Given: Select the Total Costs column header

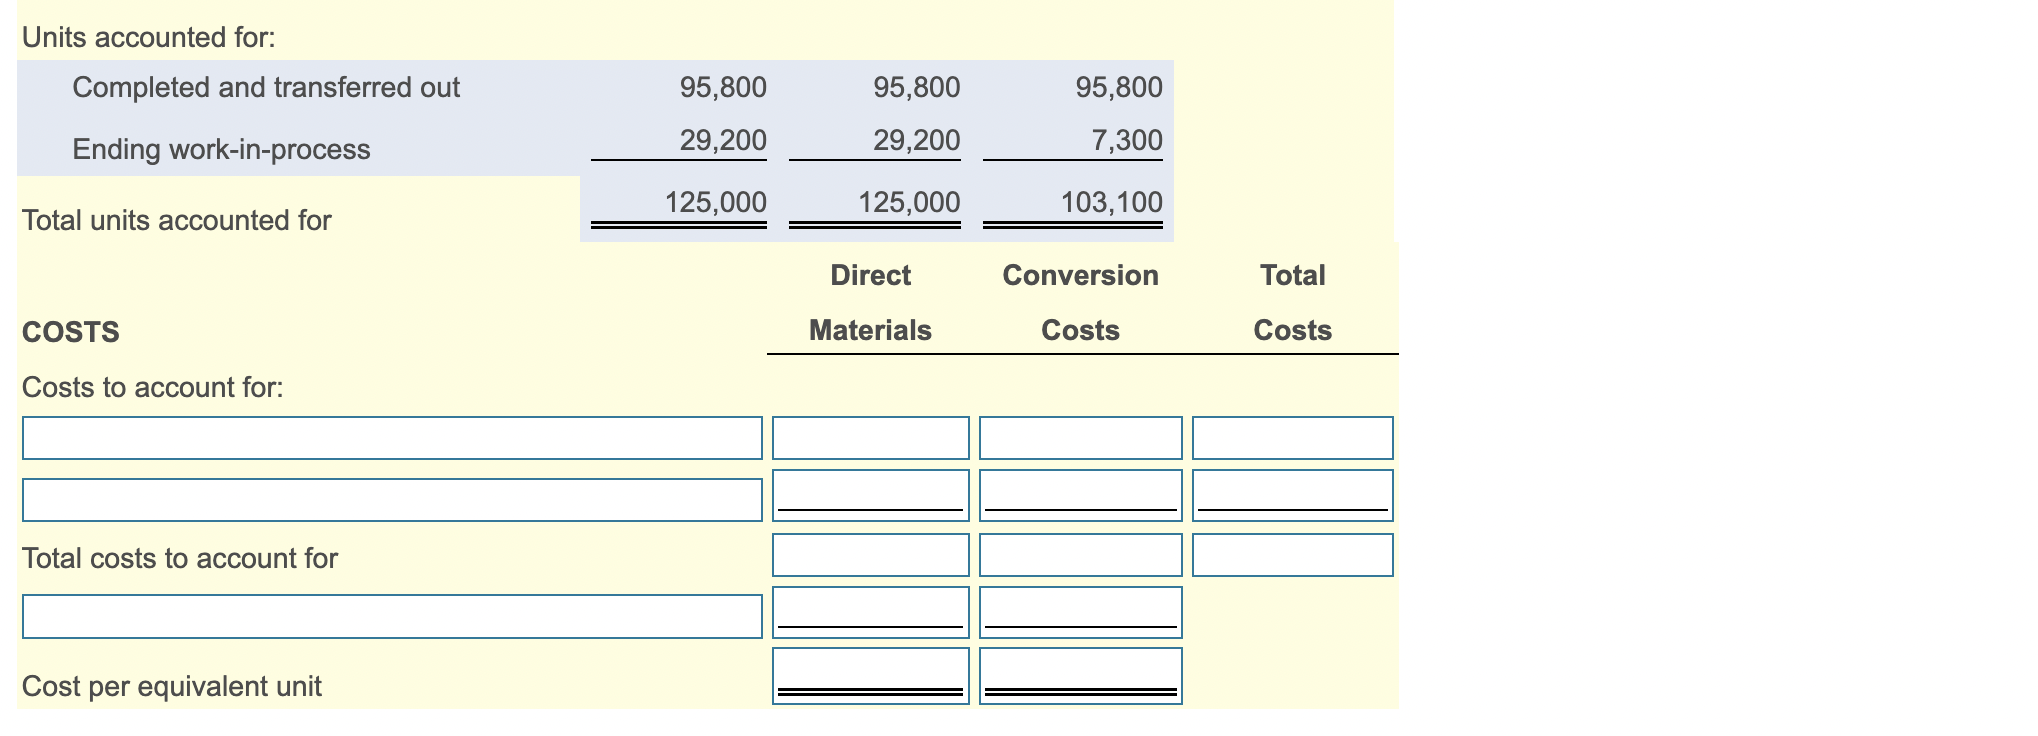Looking at the screenshot, I should 1292,302.
